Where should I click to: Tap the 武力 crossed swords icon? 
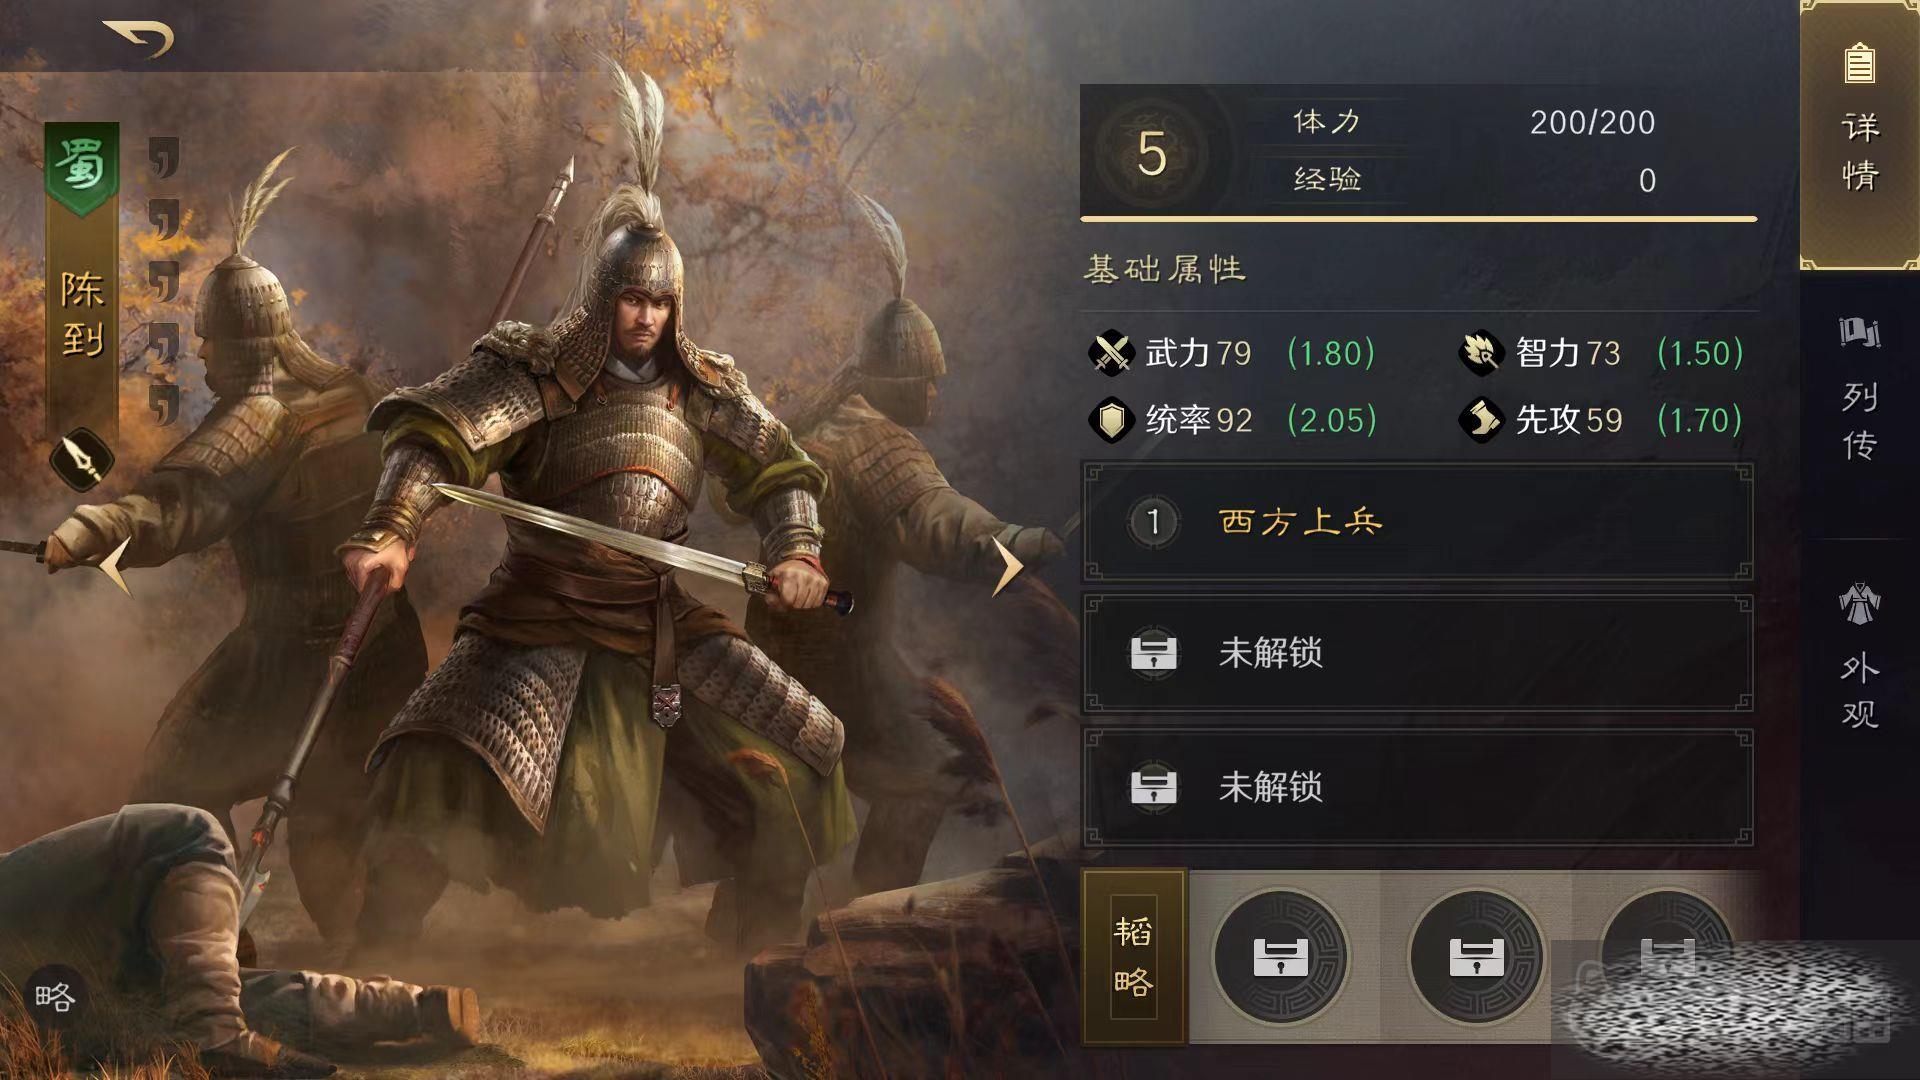1110,352
